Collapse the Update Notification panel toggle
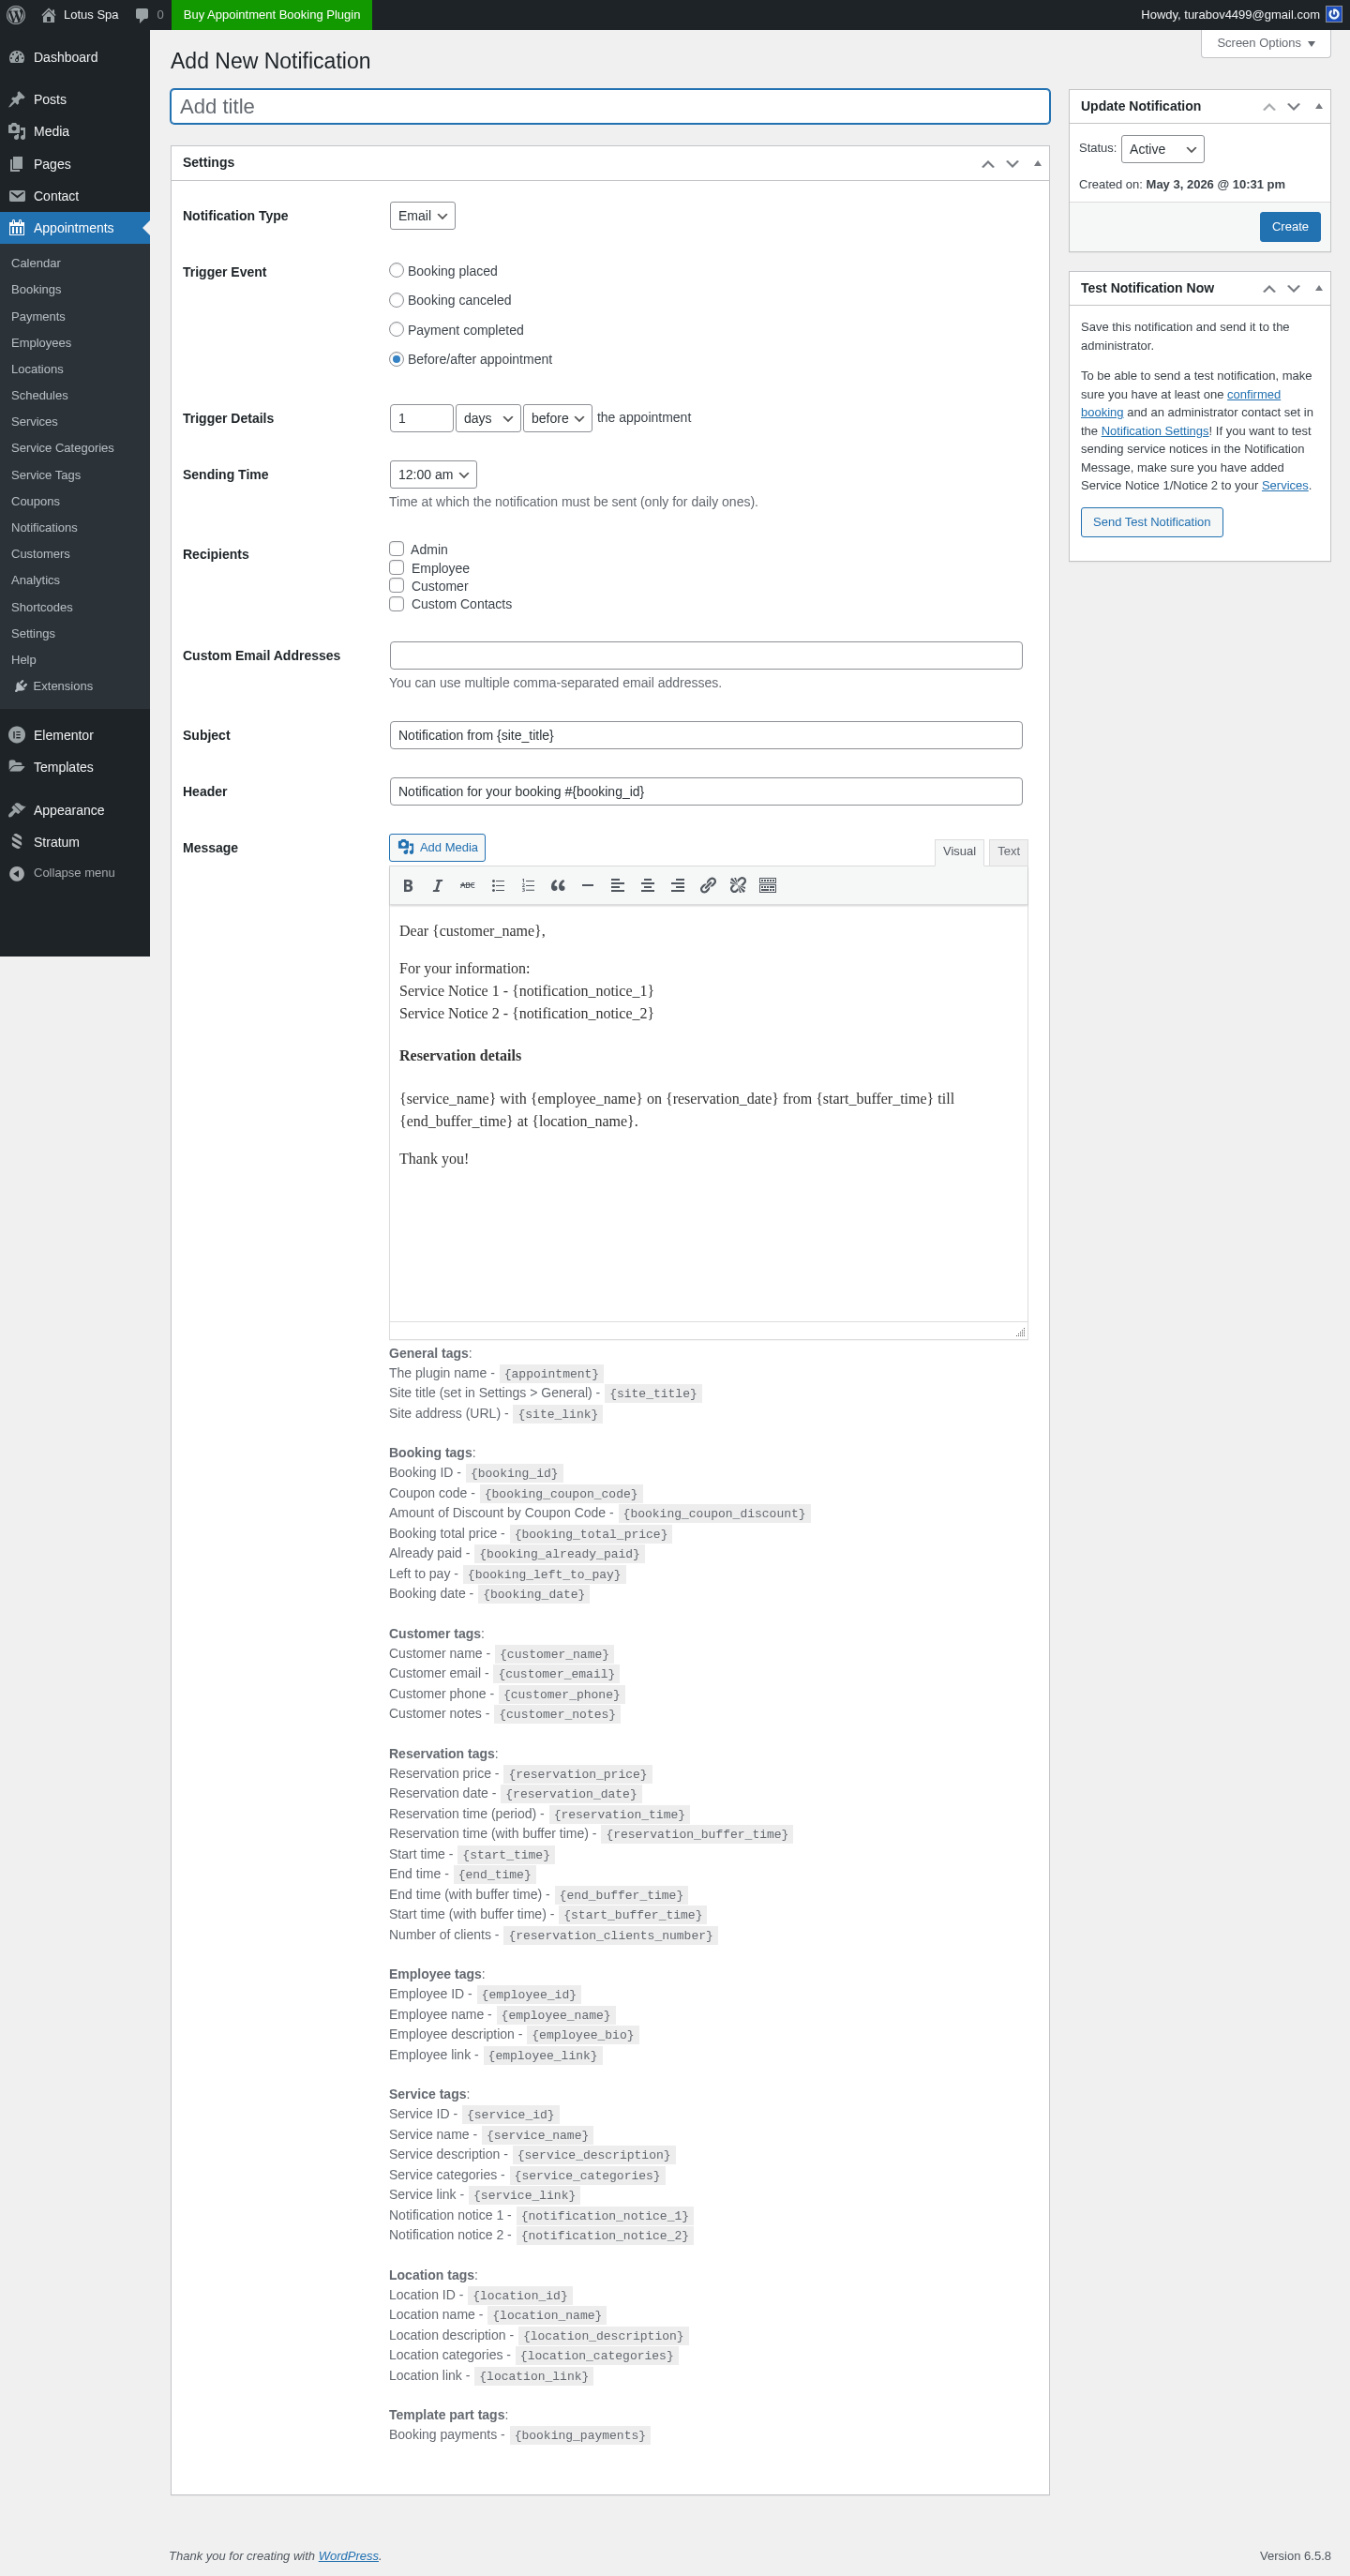1350x2576 pixels. tap(1318, 106)
